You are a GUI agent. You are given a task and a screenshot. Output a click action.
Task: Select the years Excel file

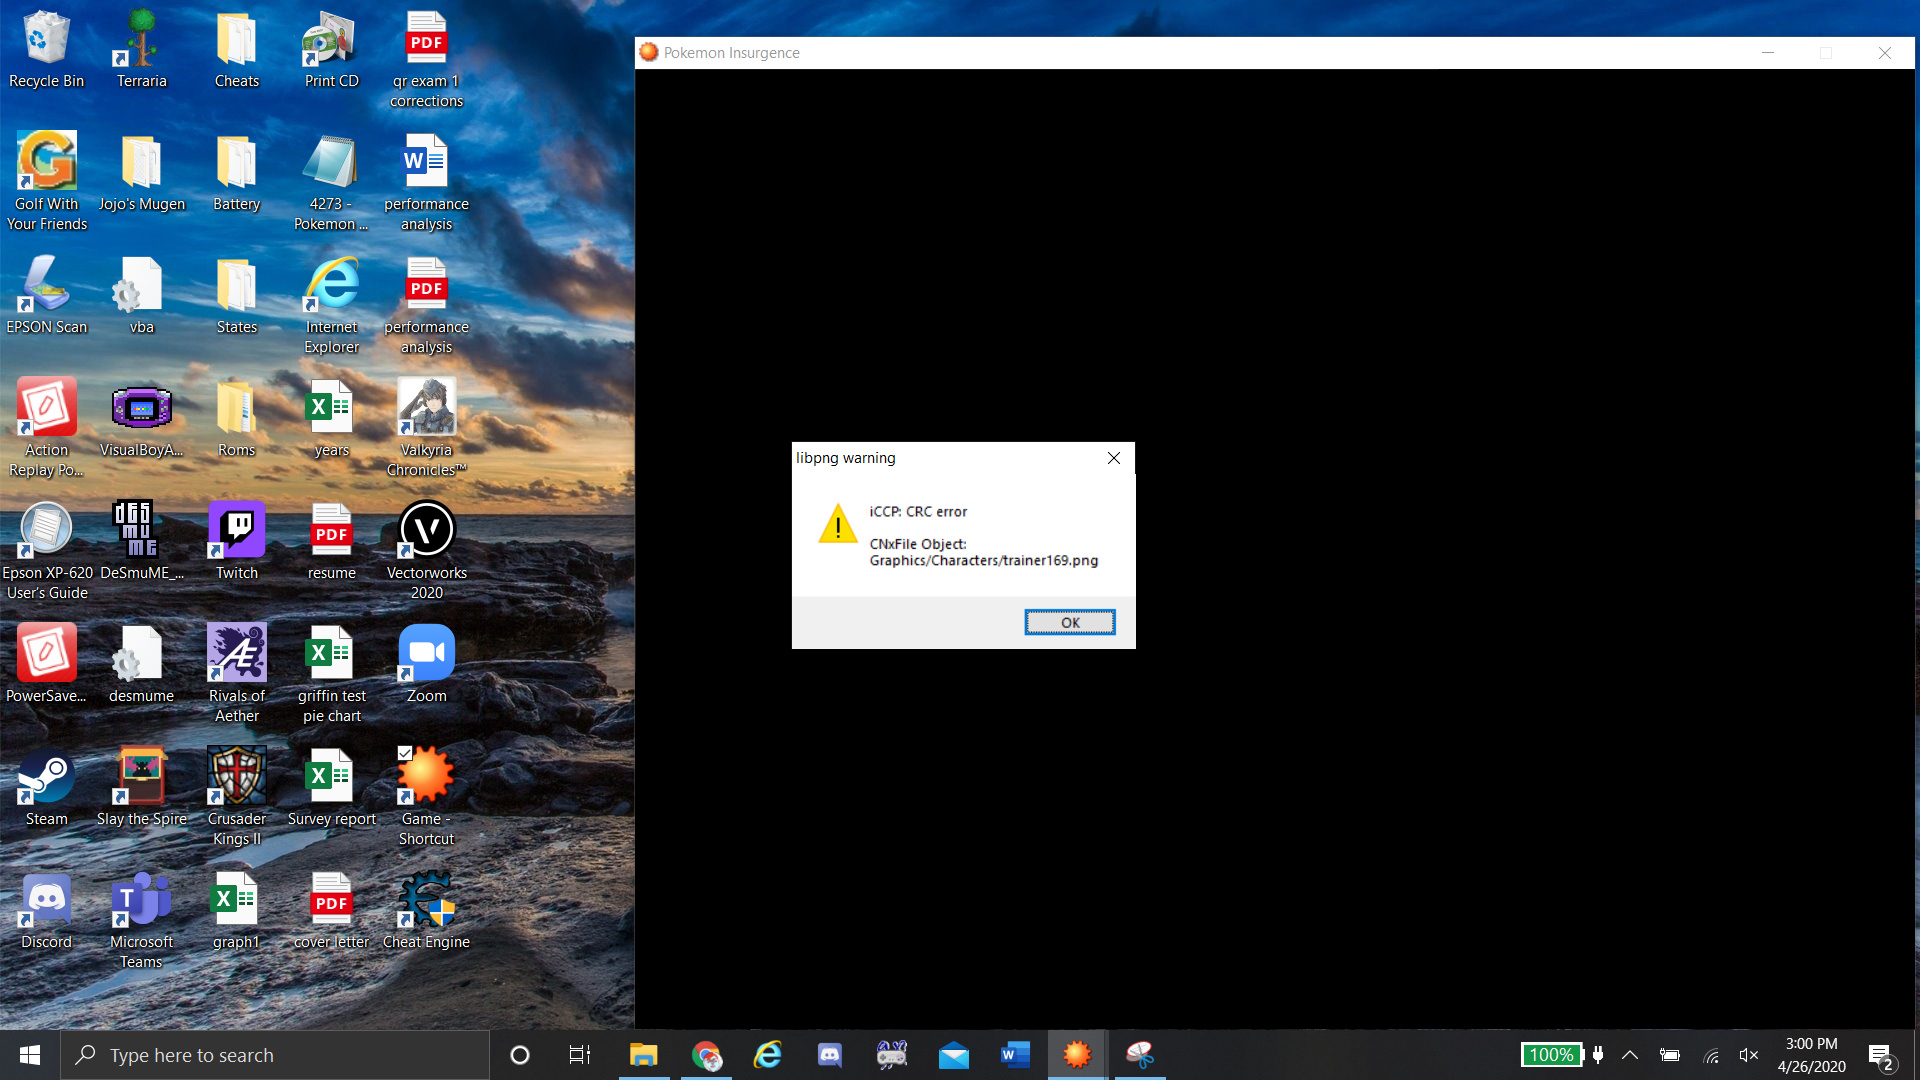pyautogui.click(x=331, y=419)
